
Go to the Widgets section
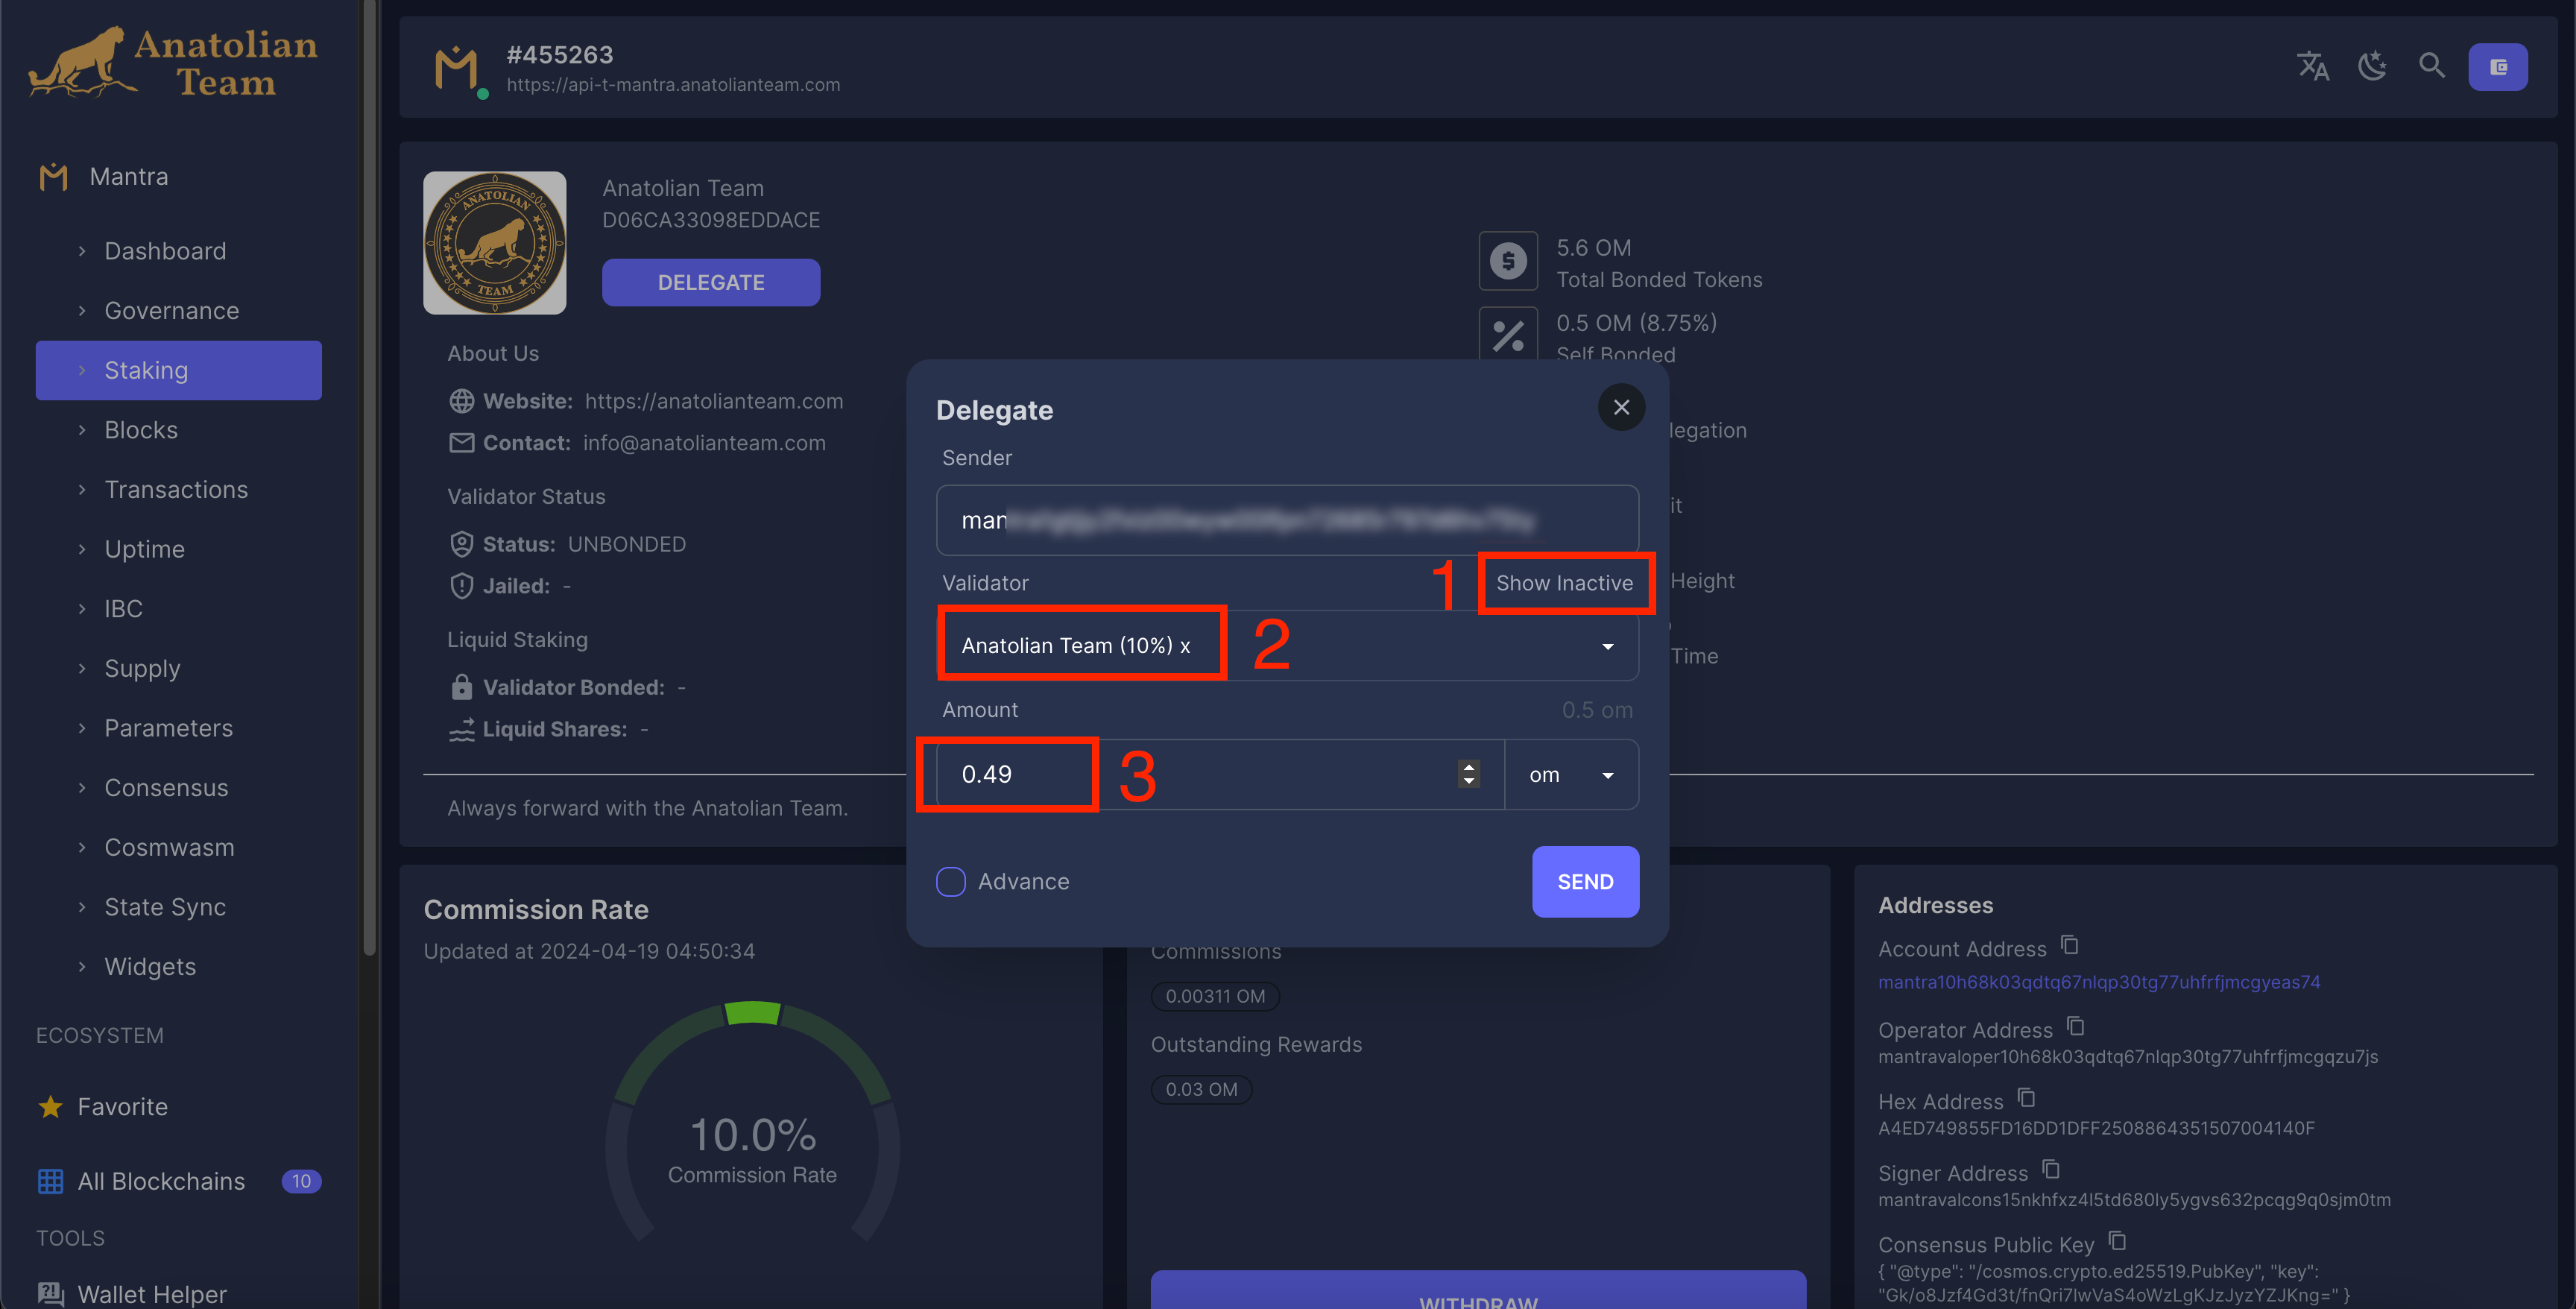179,967
